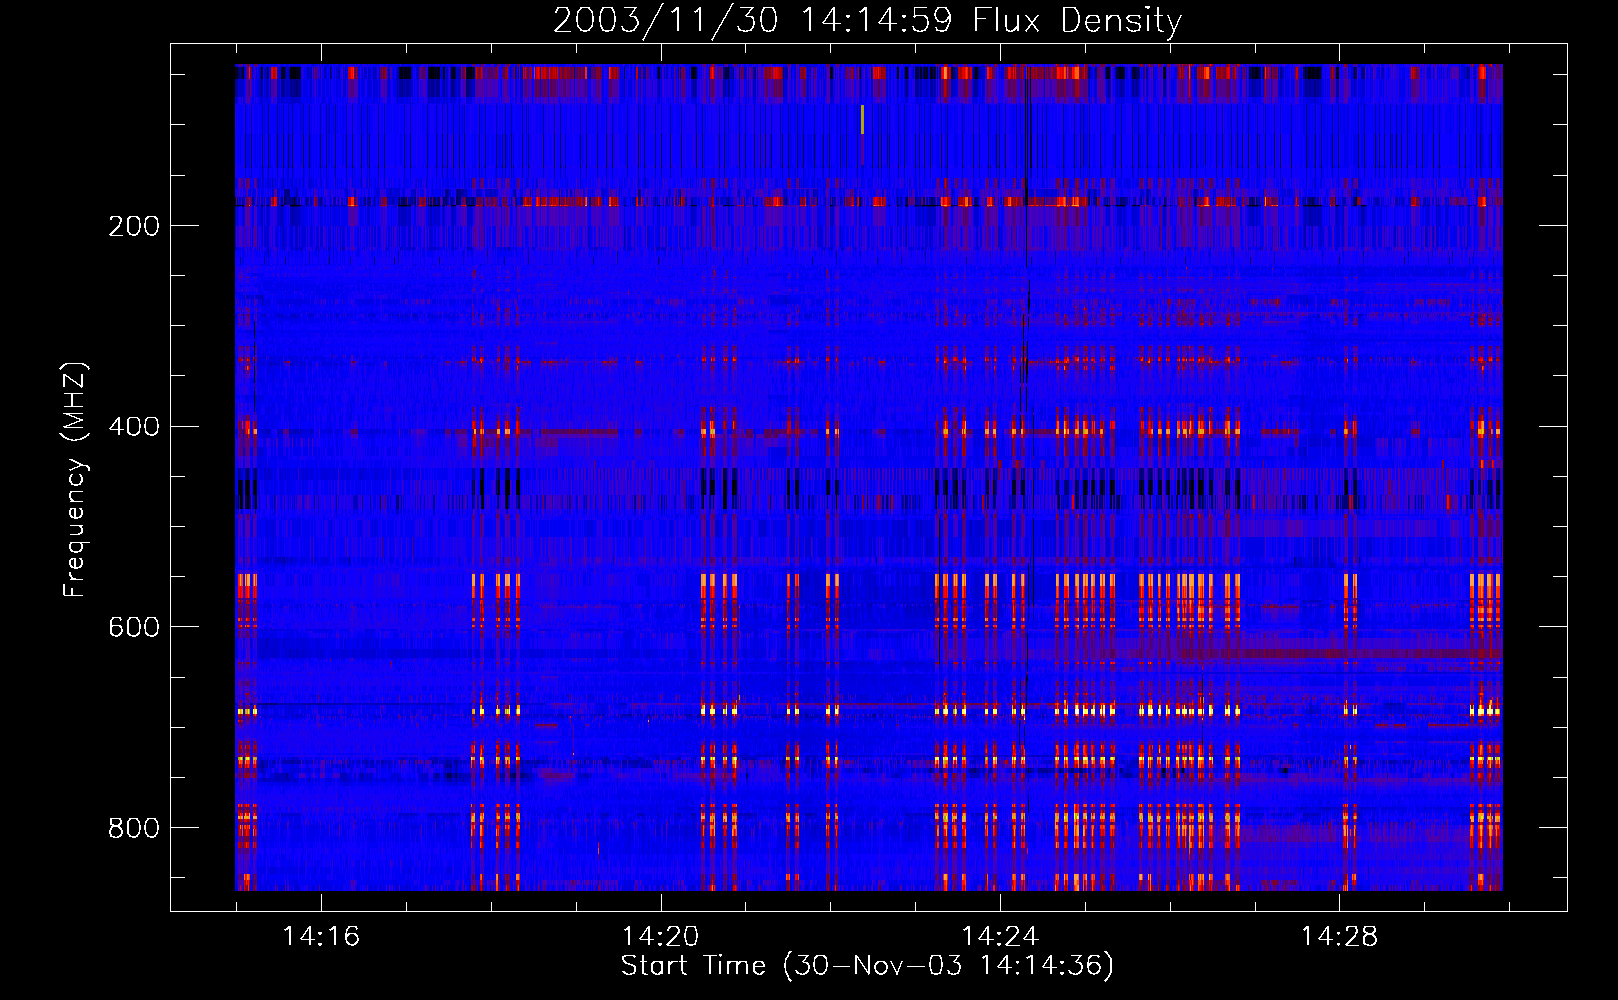Screen dimensions: 1618x1000
Task: Click the 400 frequency tick label
Action: tap(134, 427)
